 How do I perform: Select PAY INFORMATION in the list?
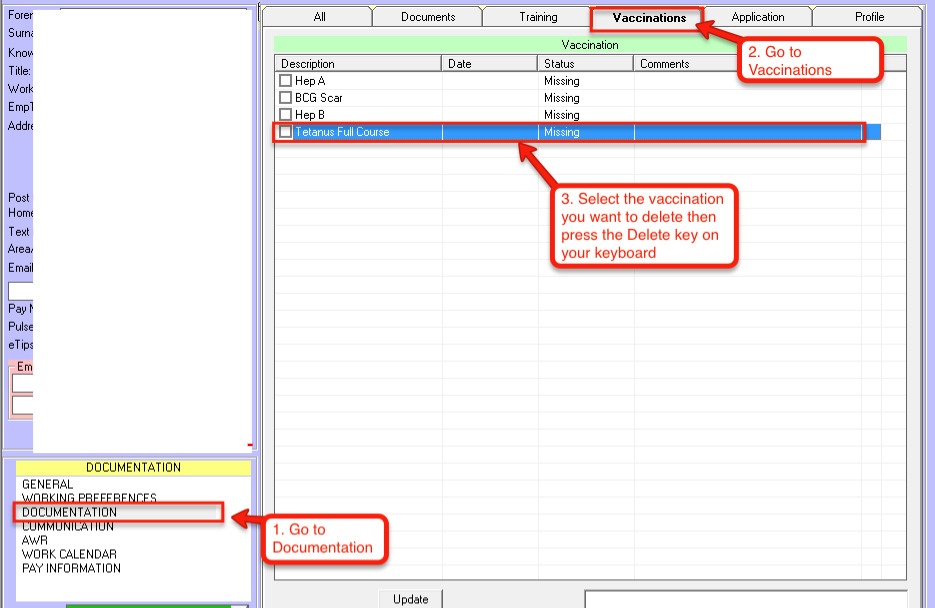[x=71, y=568]
